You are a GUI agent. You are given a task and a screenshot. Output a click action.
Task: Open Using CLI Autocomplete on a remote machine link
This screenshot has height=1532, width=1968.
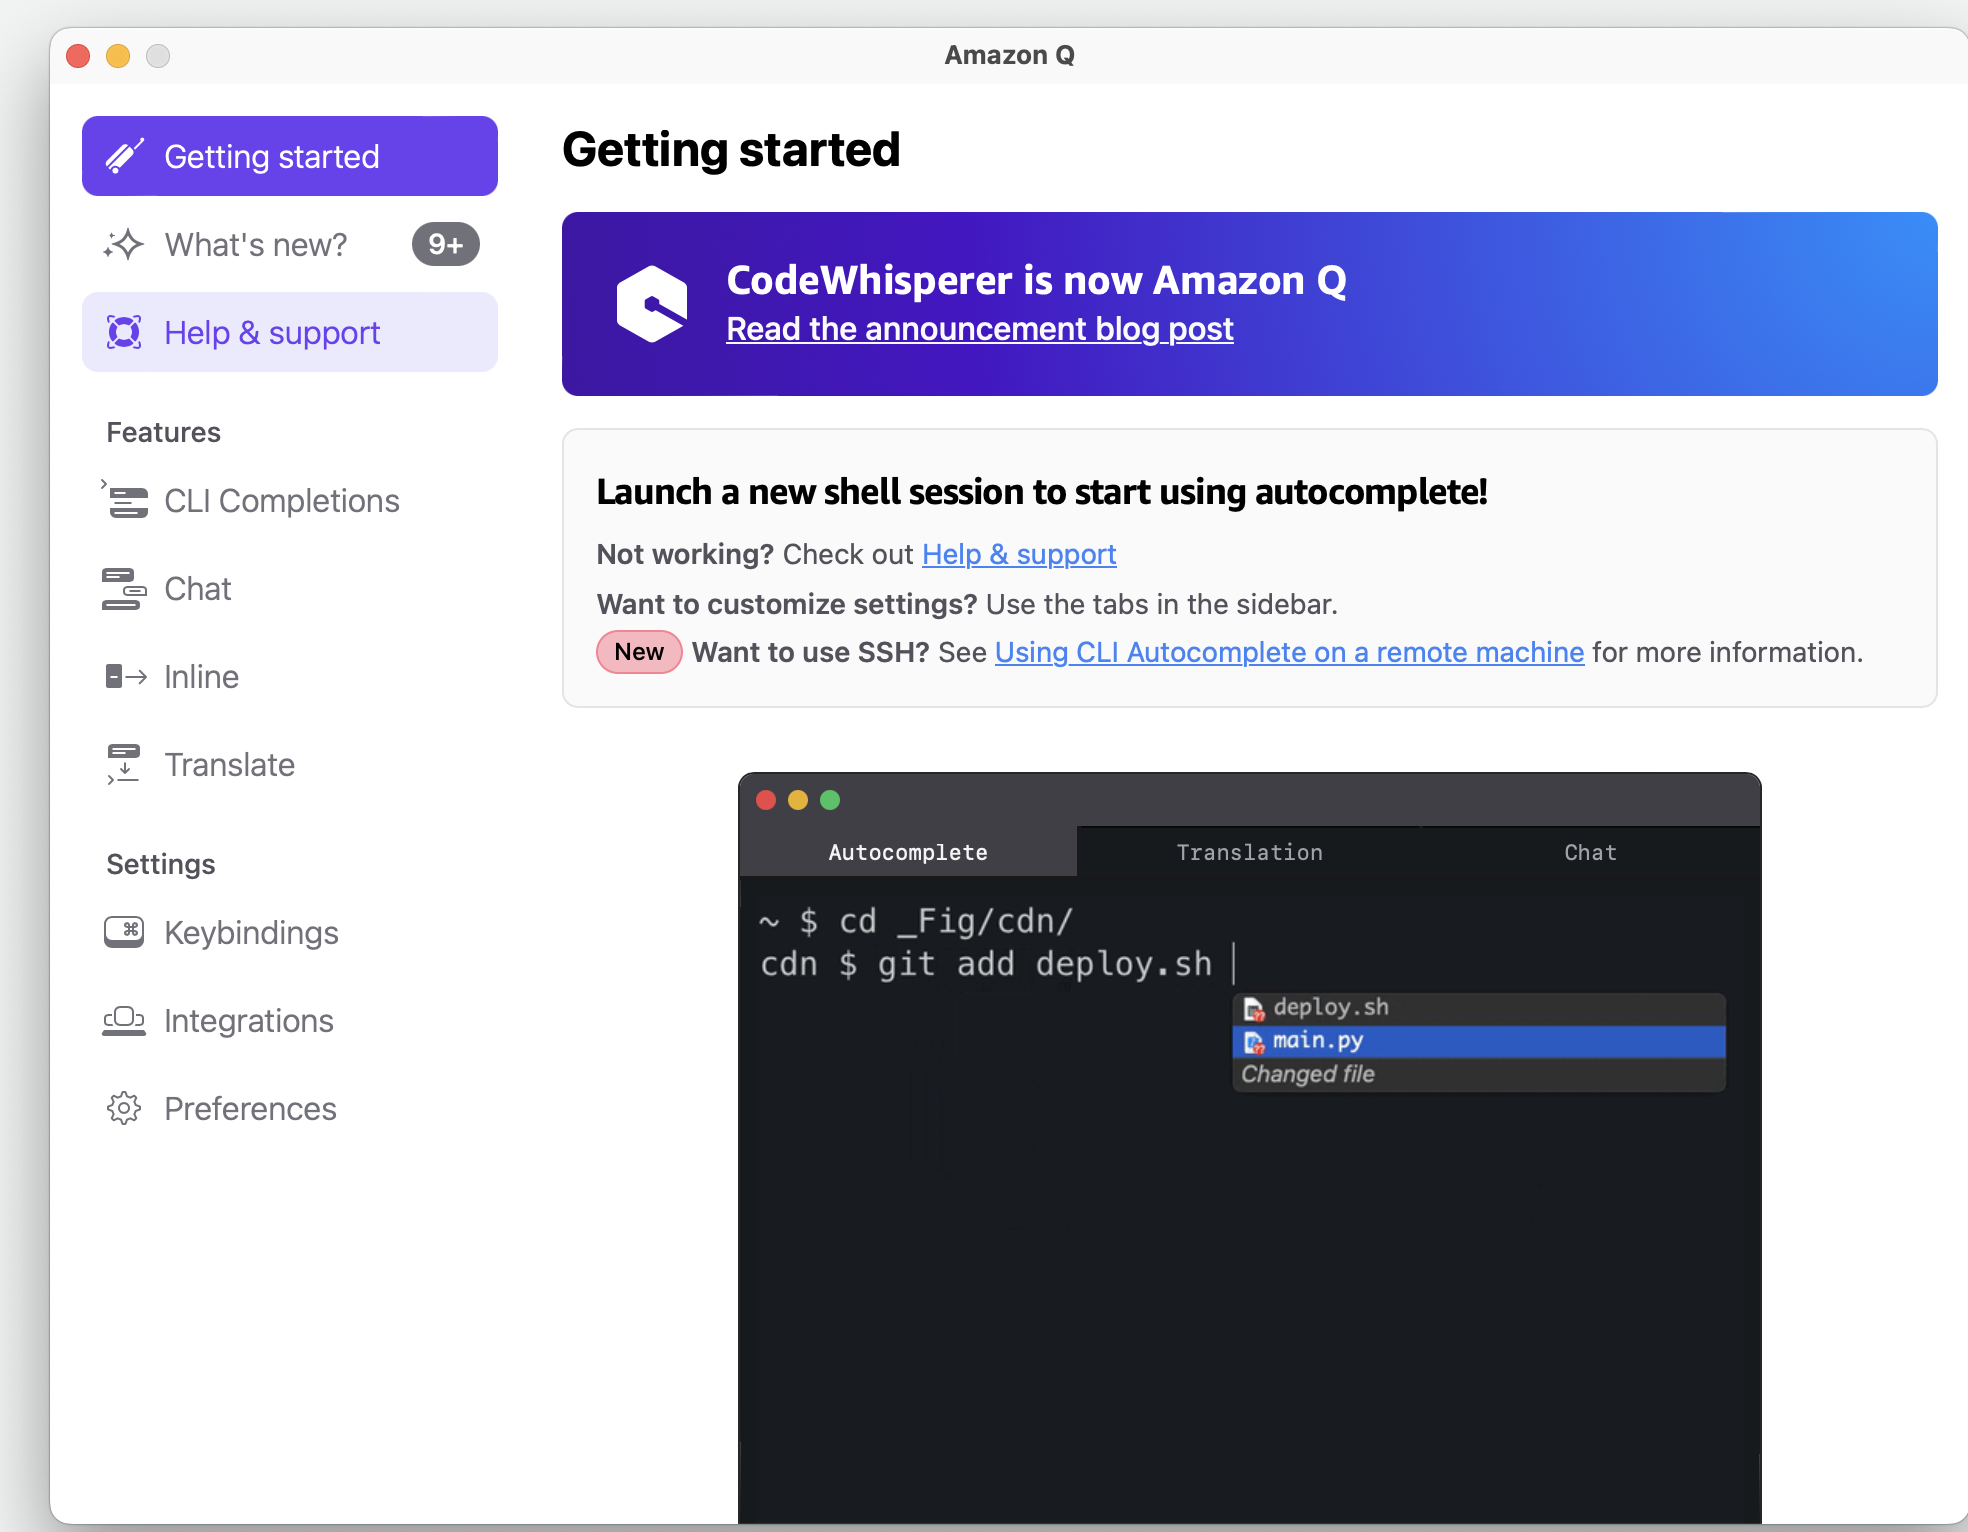click(1289, 652)
